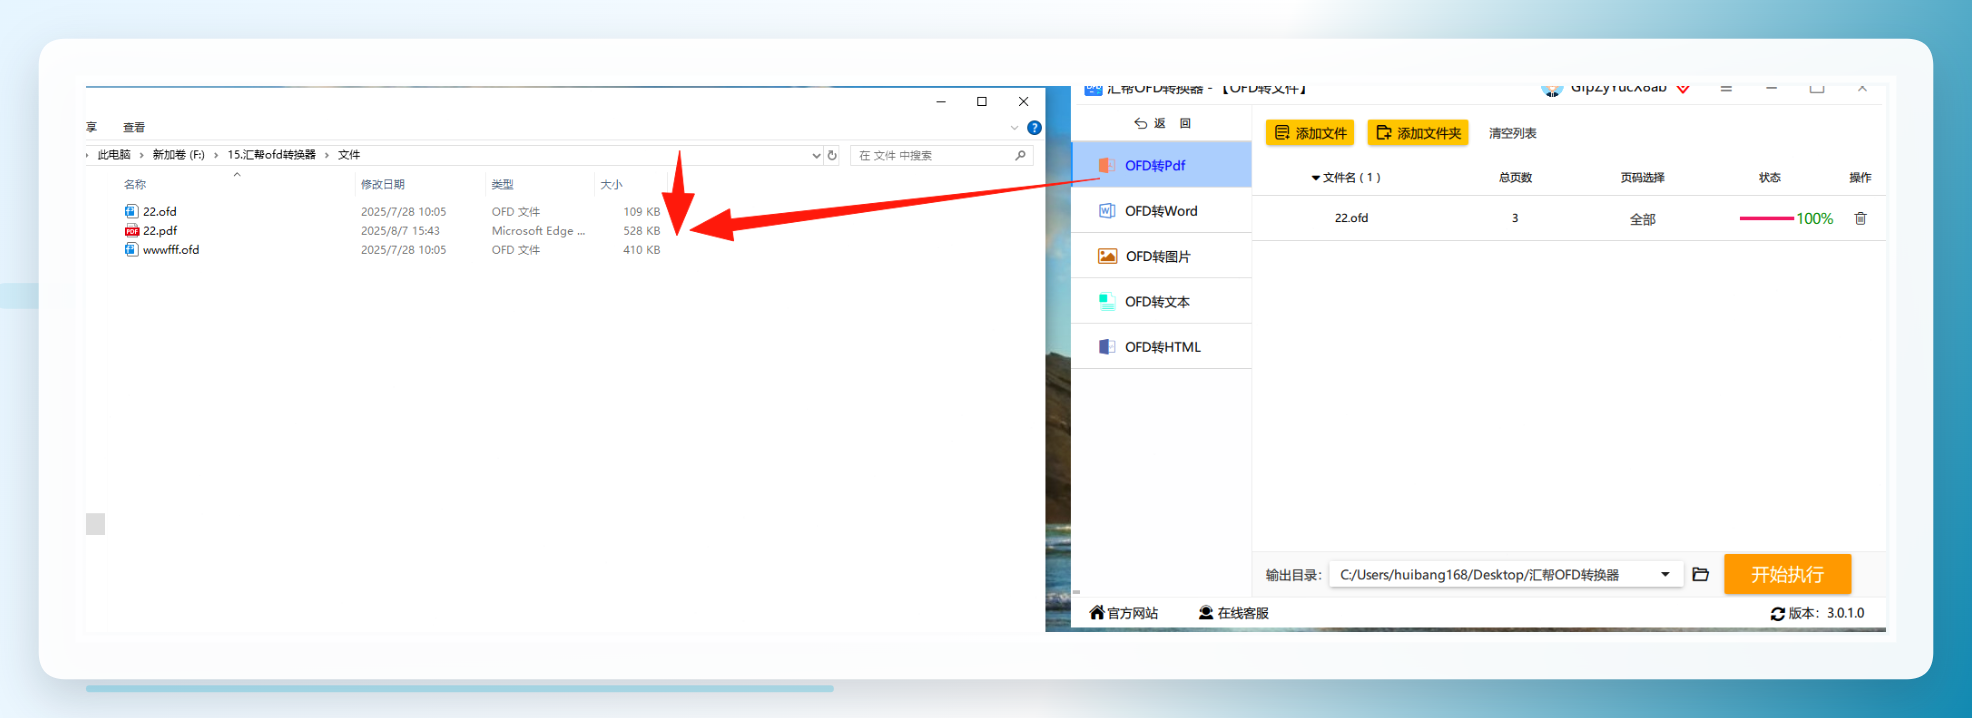The height and width of the screenshot is (718, 1972).
Task: Open the 查看 menu in Explorer
Action: click(x=134, y=128)
